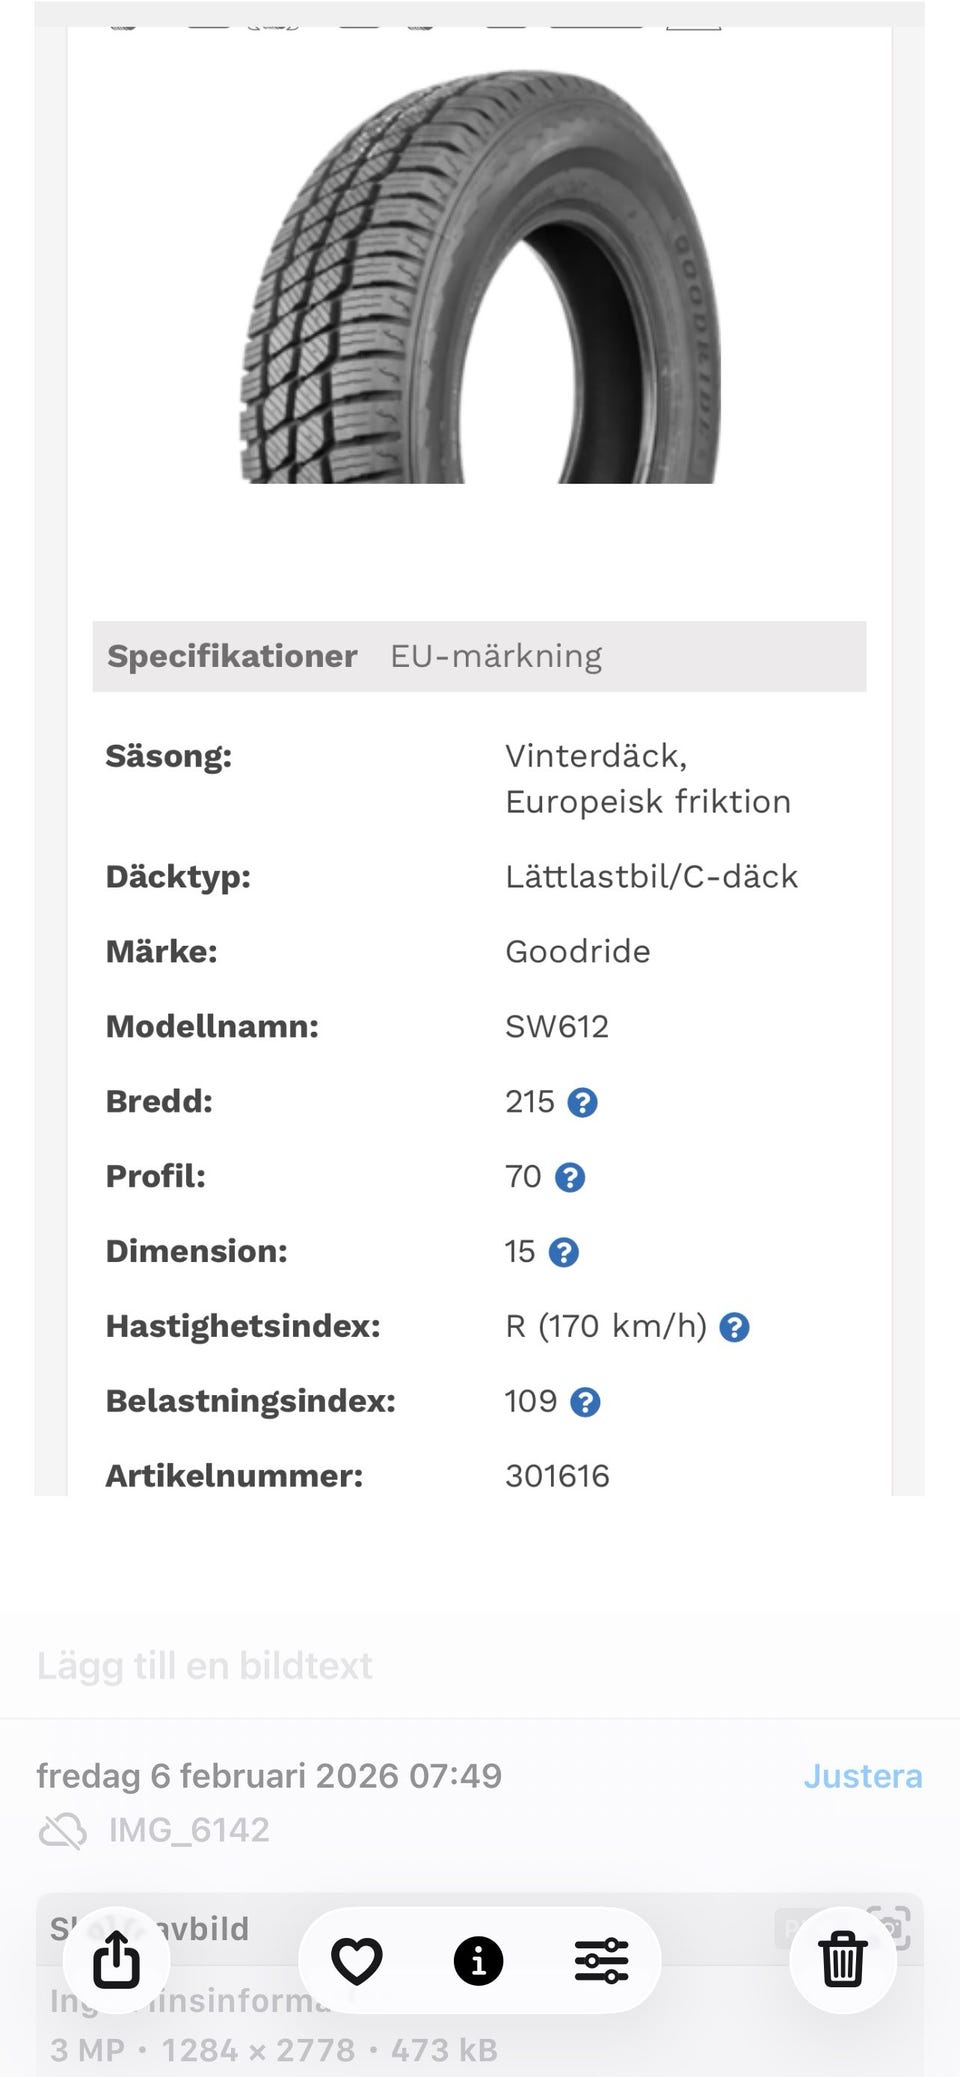This screenshot has height=2077, width=960.
Task: Open the Hastighetsindex help question mark
Action: [x=734, y=1327]
